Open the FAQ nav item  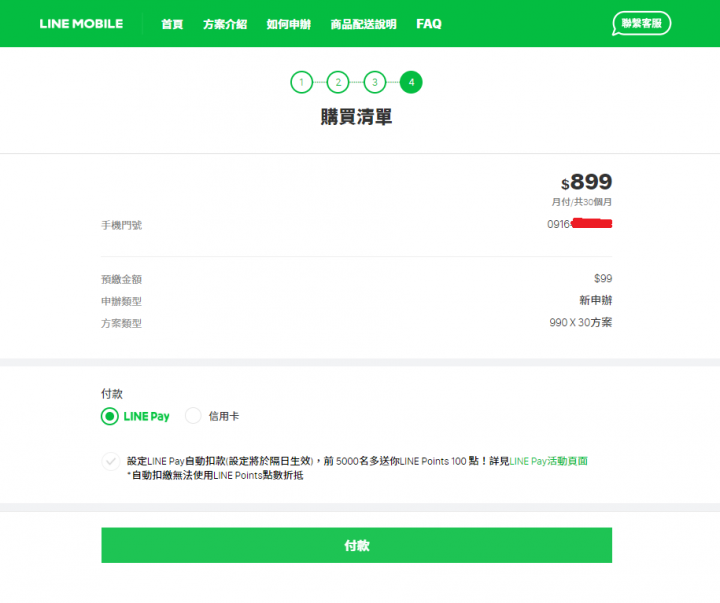[429, 24]
